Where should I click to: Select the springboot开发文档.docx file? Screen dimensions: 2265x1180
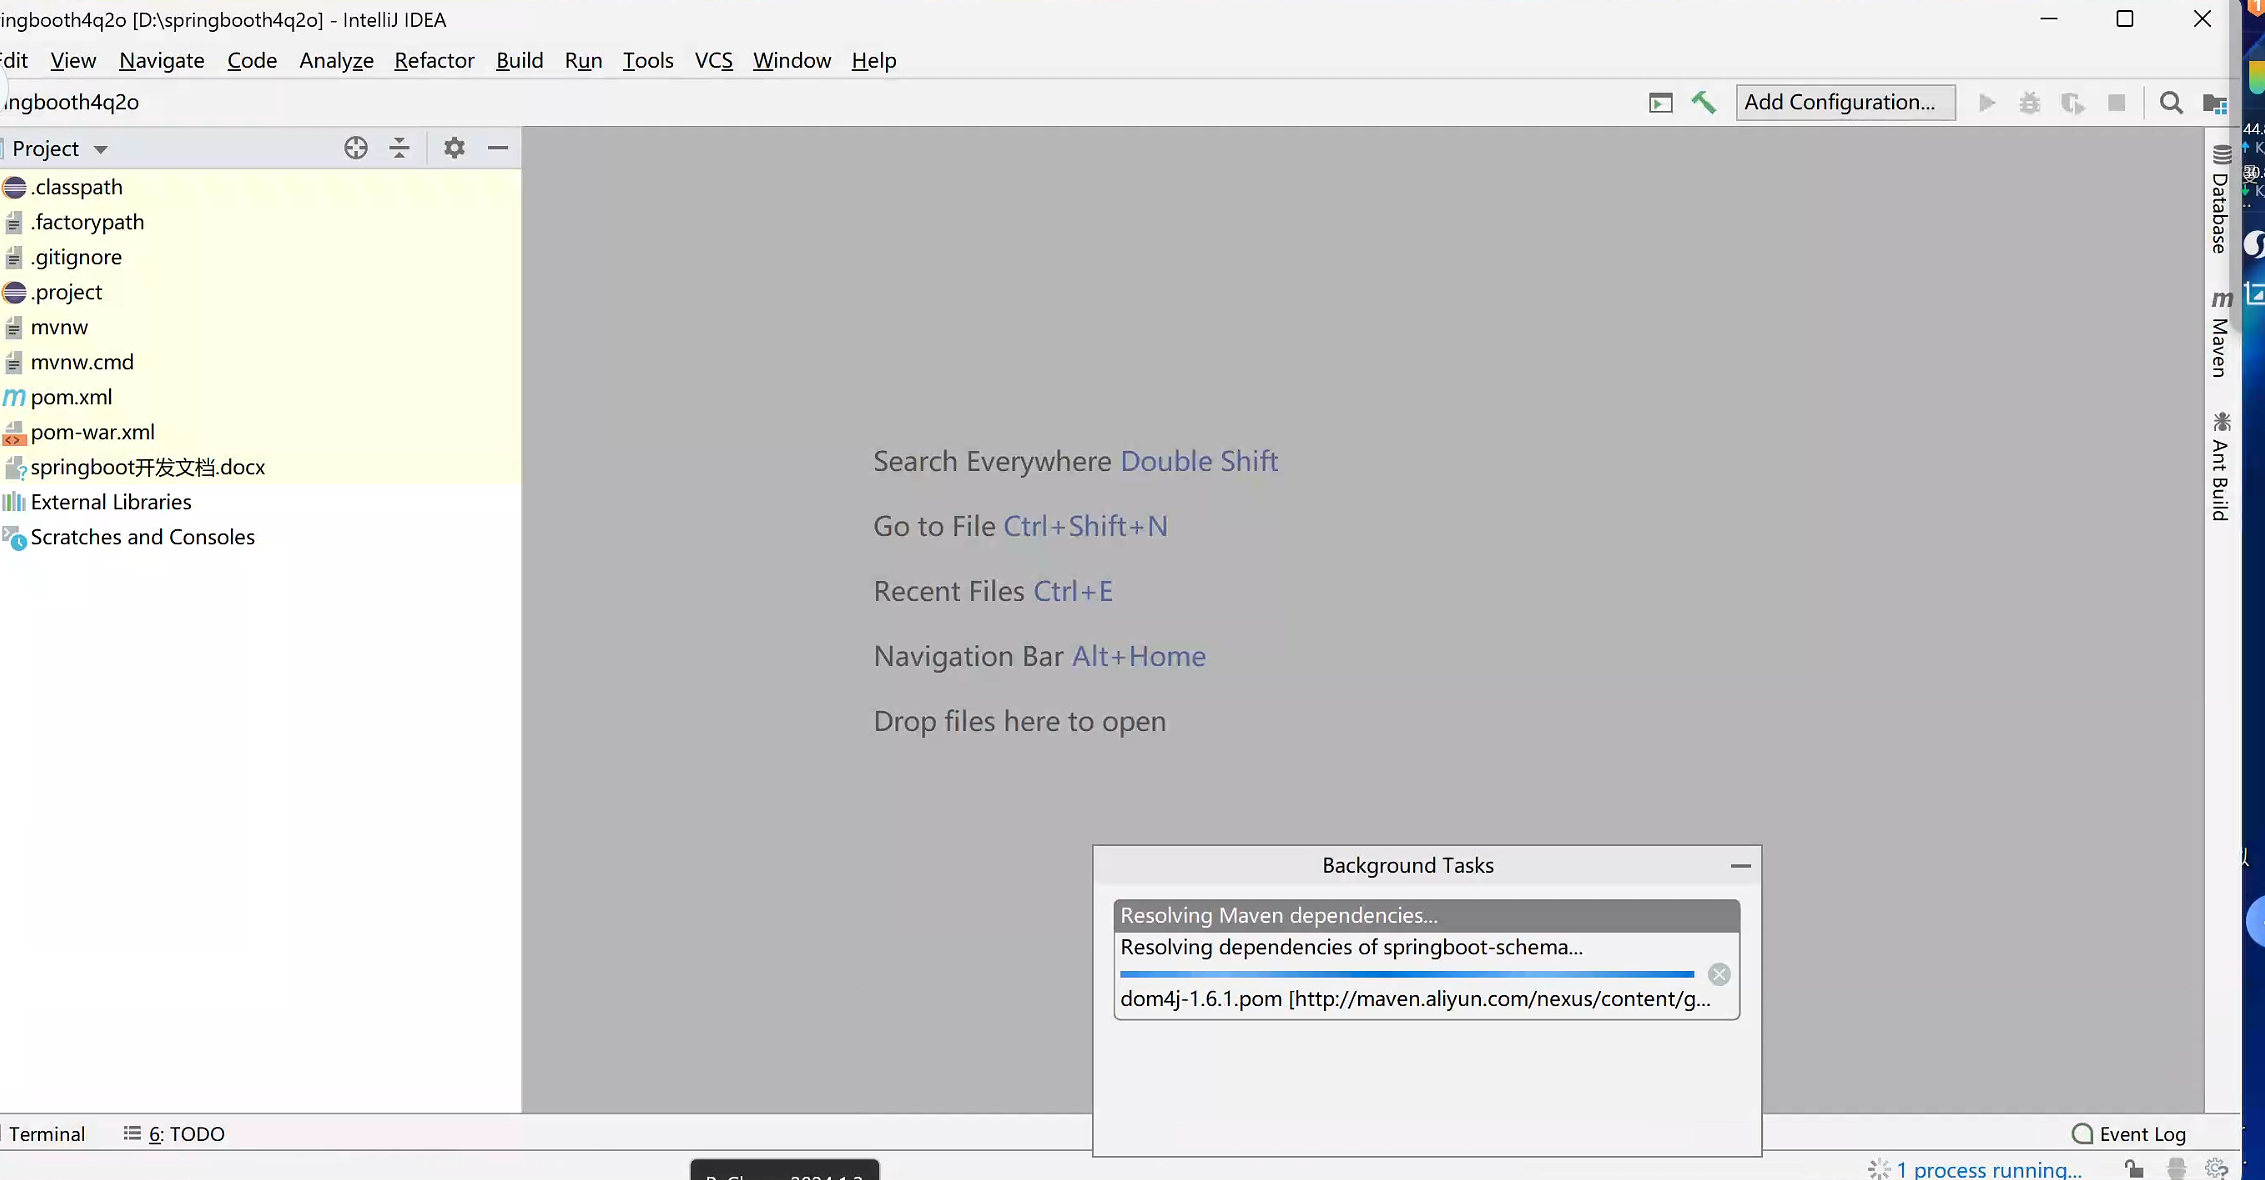pyautogui.click(x=260, y=467)
